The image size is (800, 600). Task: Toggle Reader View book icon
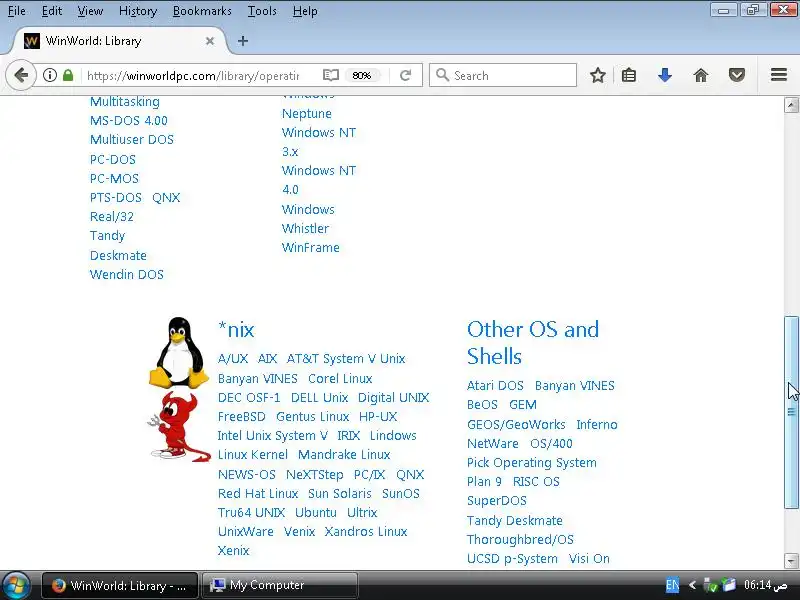pyautogui.click(x=331, y=76)
